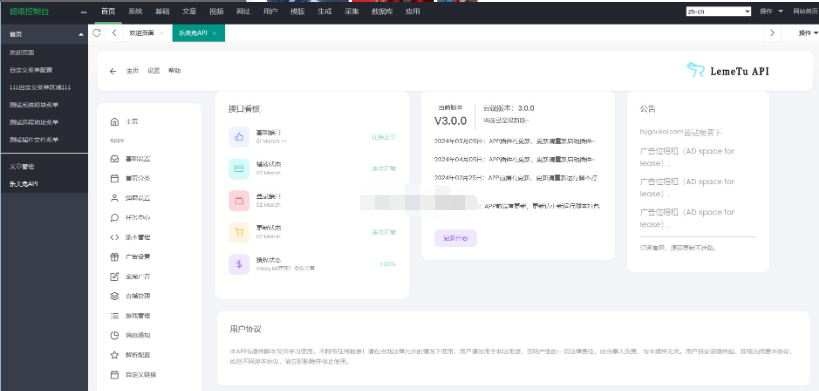Image resolution: width=819 pixels, height=391 pixels.
Task: Open the inbox tray icon in the Apps list
Action: pos(115,159)
